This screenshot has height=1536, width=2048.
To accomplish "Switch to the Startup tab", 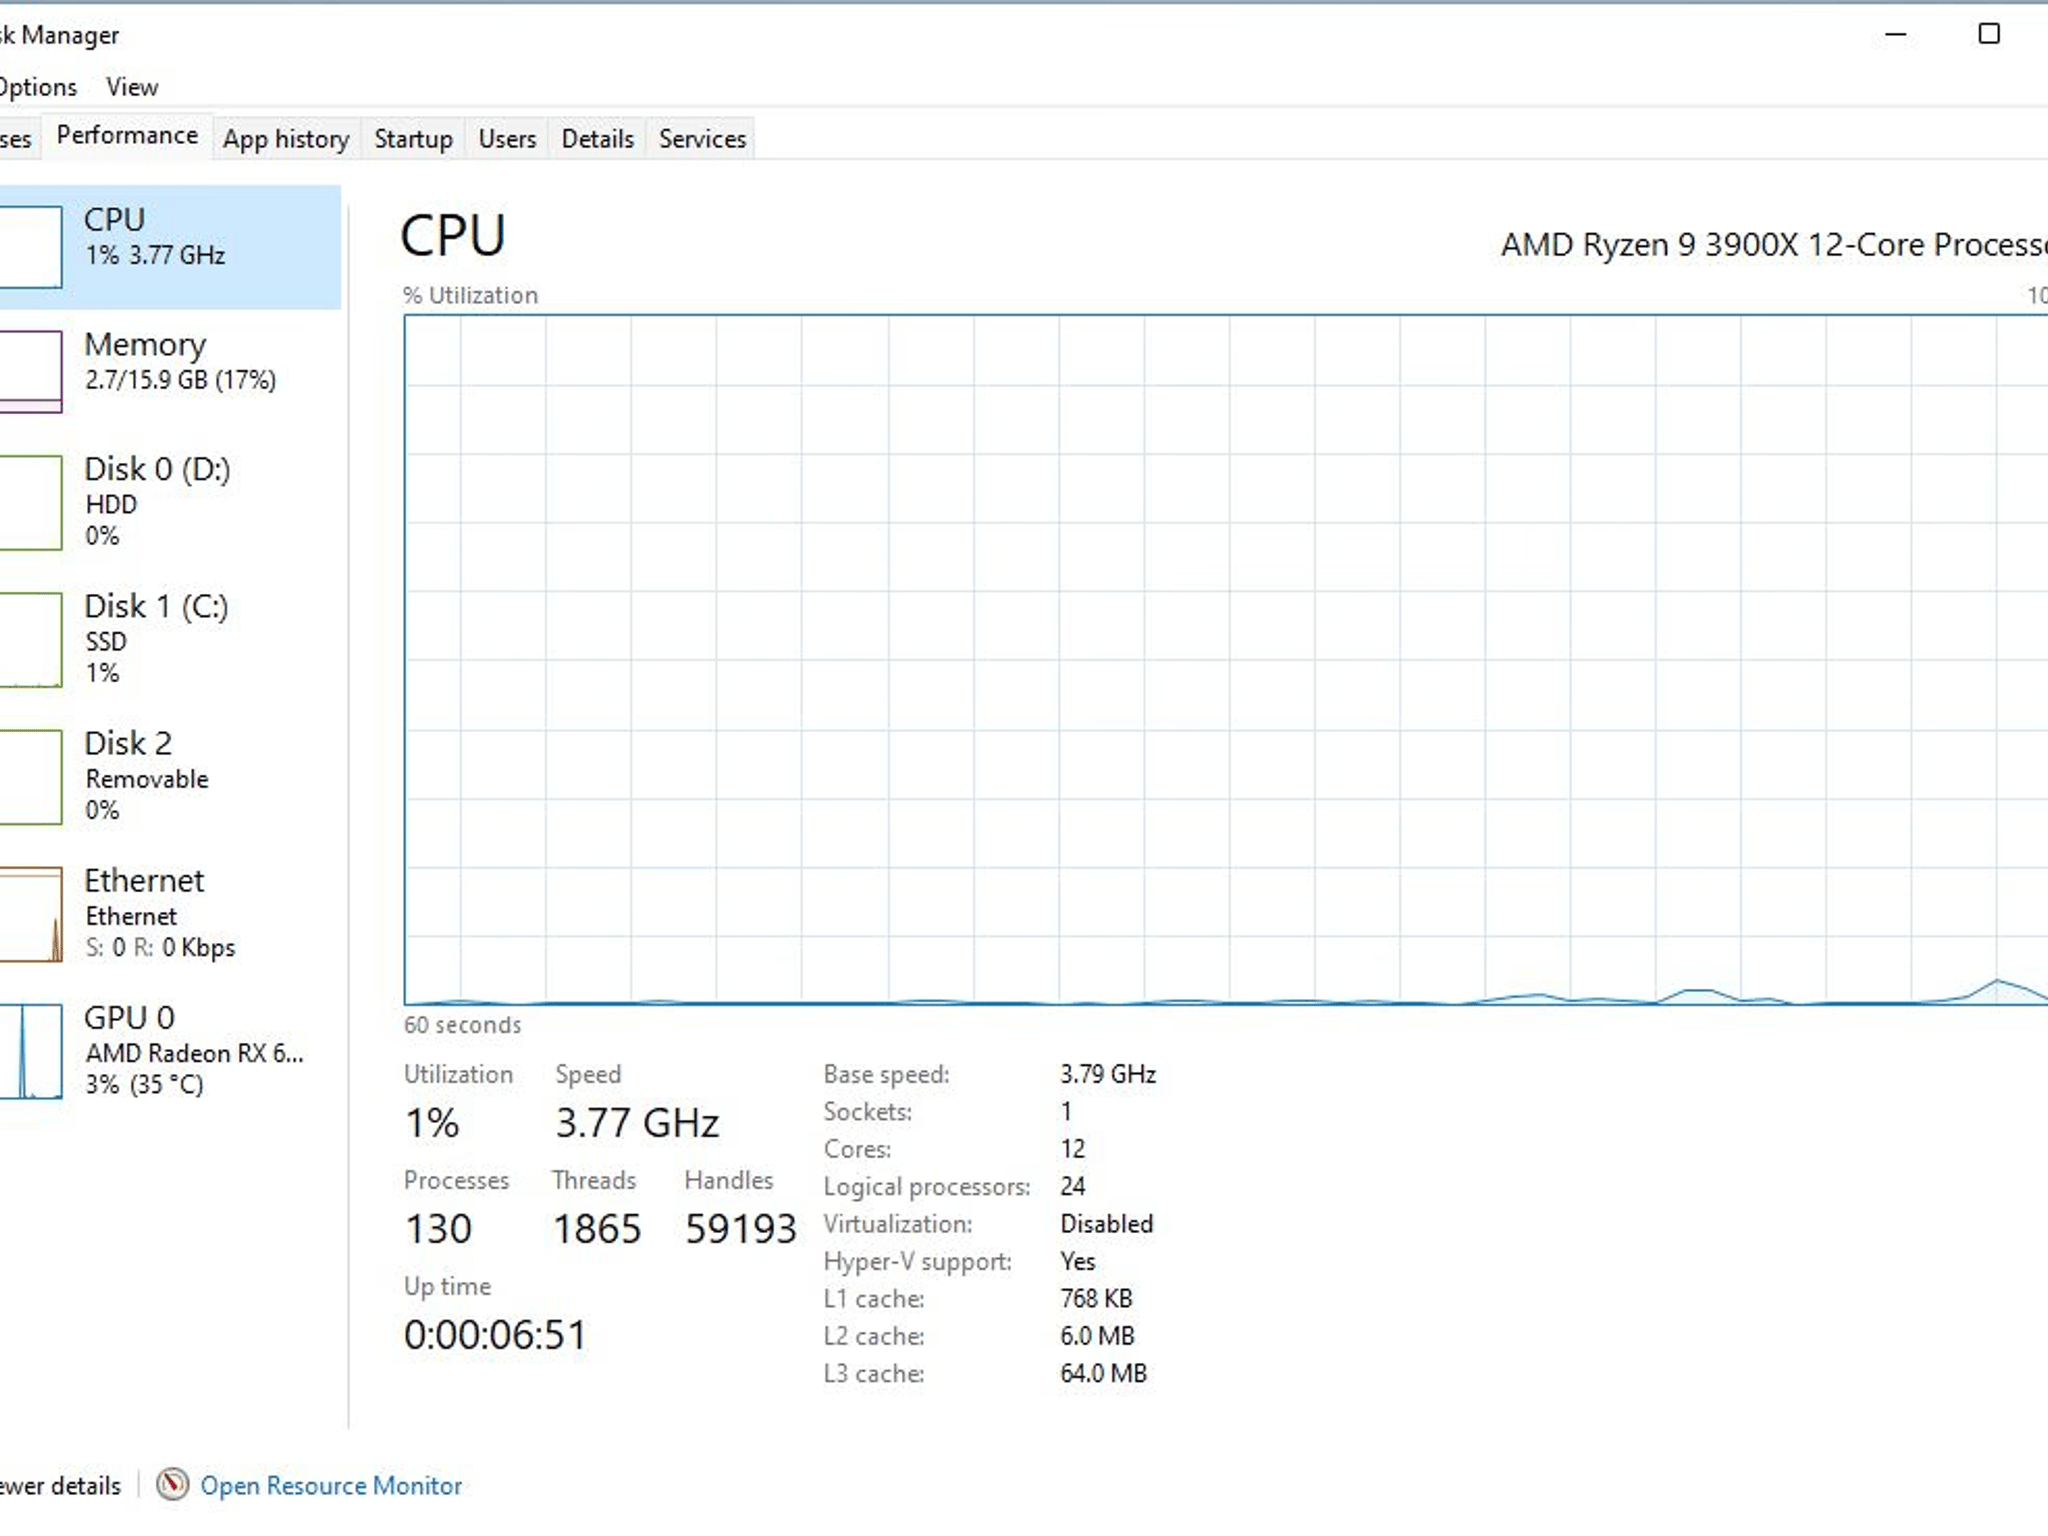I will tap(413, 139).
